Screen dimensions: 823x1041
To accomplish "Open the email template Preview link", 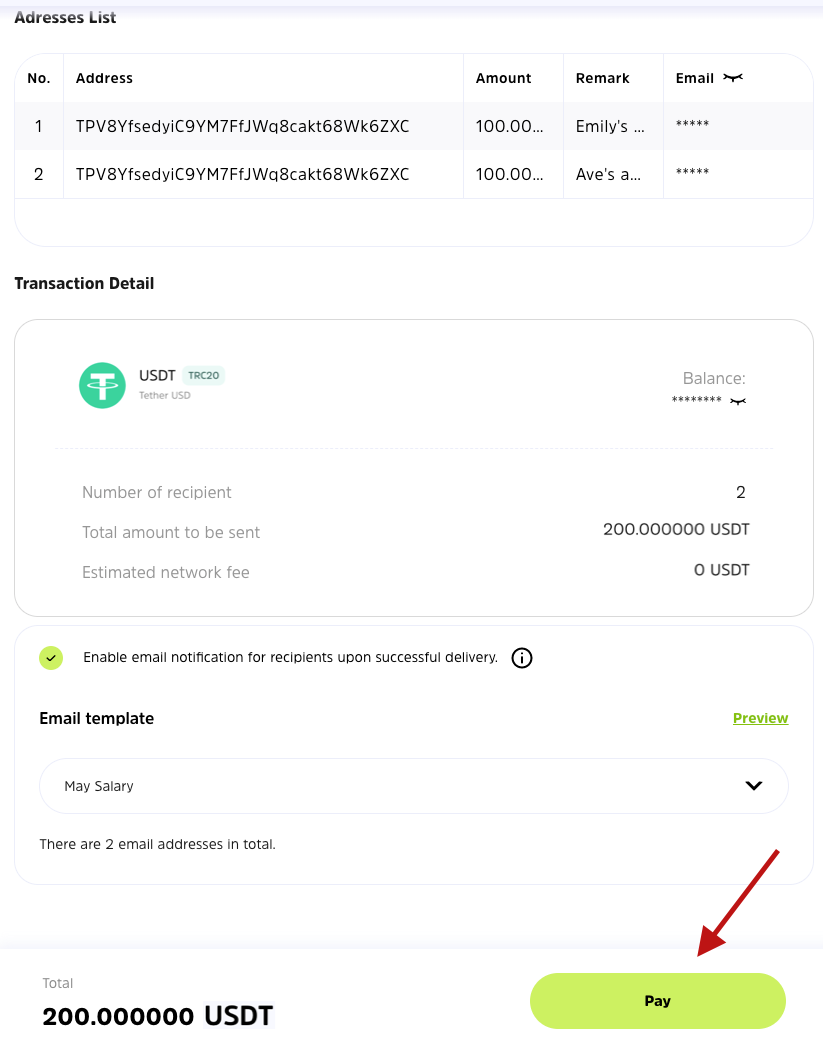I will point(760,718).
